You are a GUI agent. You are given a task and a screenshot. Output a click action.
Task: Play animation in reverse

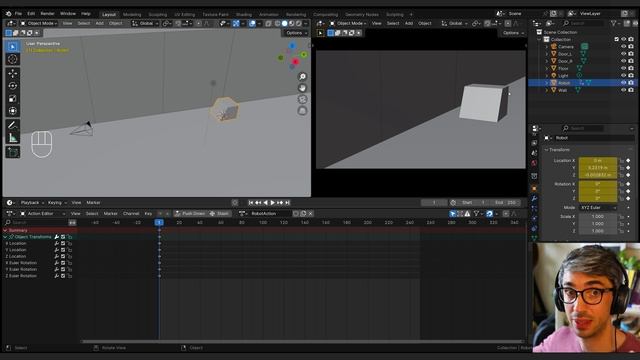pyautogui.click(x=265, y=202)
